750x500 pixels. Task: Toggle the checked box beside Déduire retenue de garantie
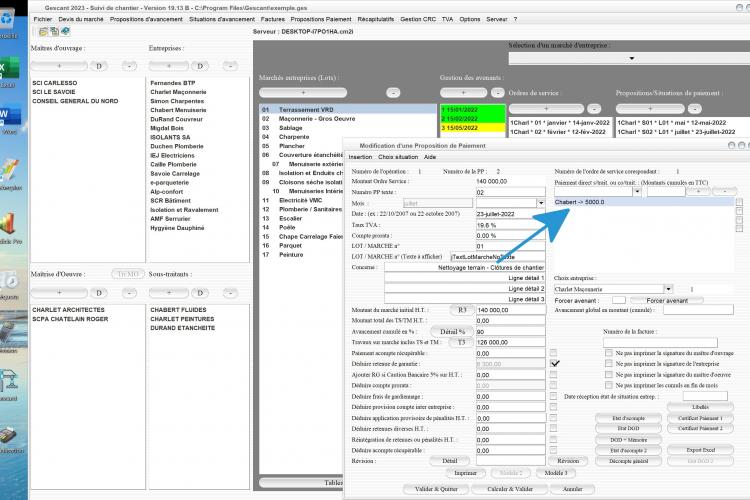click(x=554, y=364)
